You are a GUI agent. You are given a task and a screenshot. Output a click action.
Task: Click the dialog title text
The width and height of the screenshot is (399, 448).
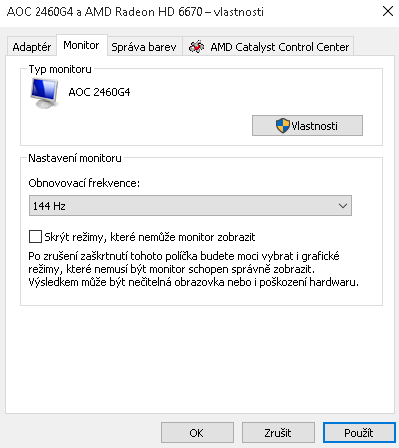[135, 12]
